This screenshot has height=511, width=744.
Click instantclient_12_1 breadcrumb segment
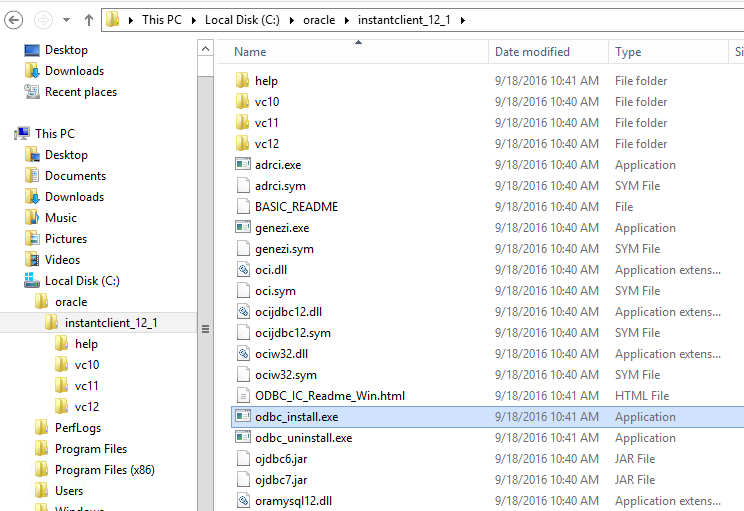(404, 20)
